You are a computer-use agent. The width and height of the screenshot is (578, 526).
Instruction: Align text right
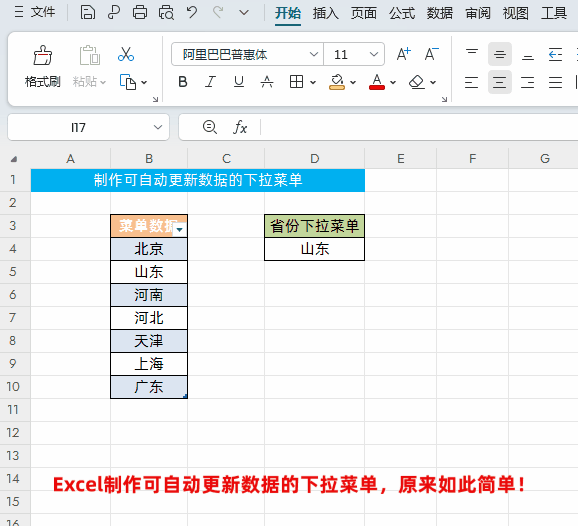(x=528, y=82)
